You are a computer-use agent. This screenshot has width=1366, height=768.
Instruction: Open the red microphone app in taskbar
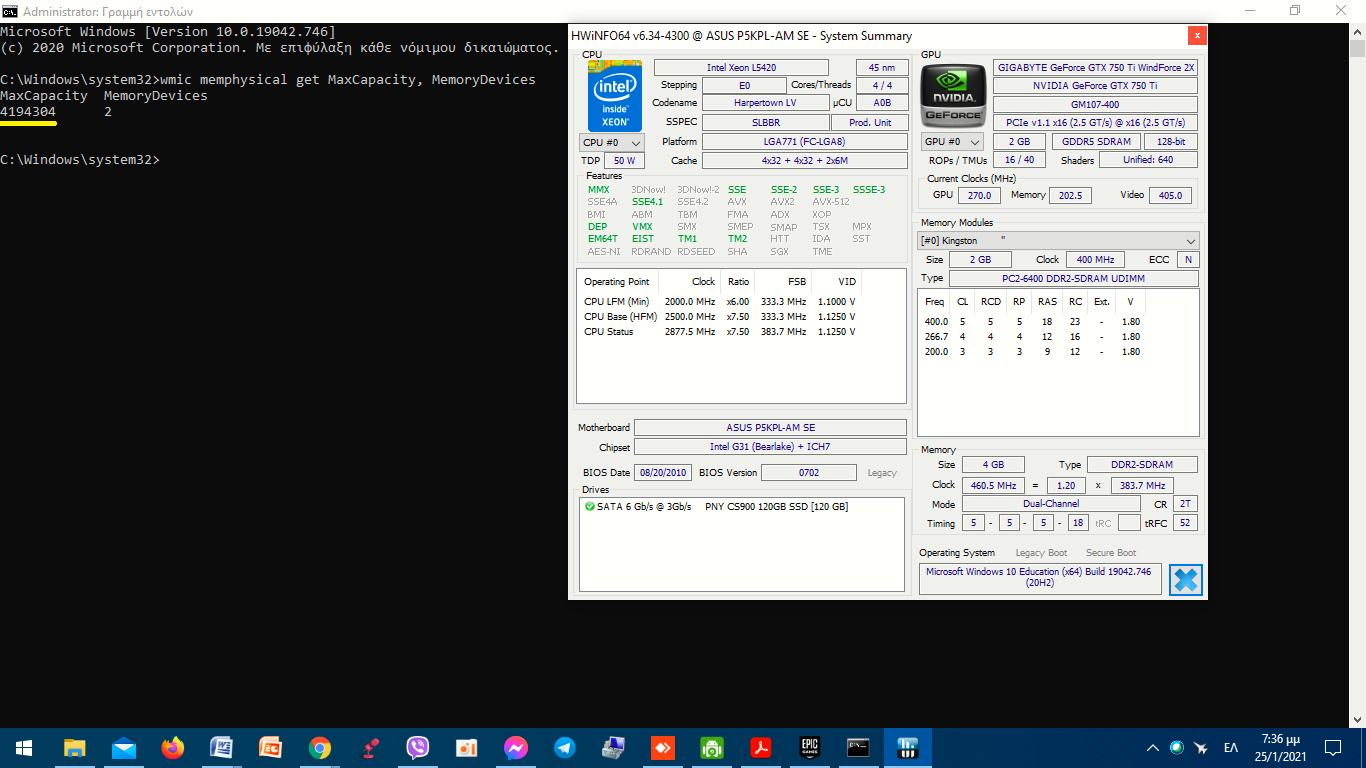click(x=368, y=747)
